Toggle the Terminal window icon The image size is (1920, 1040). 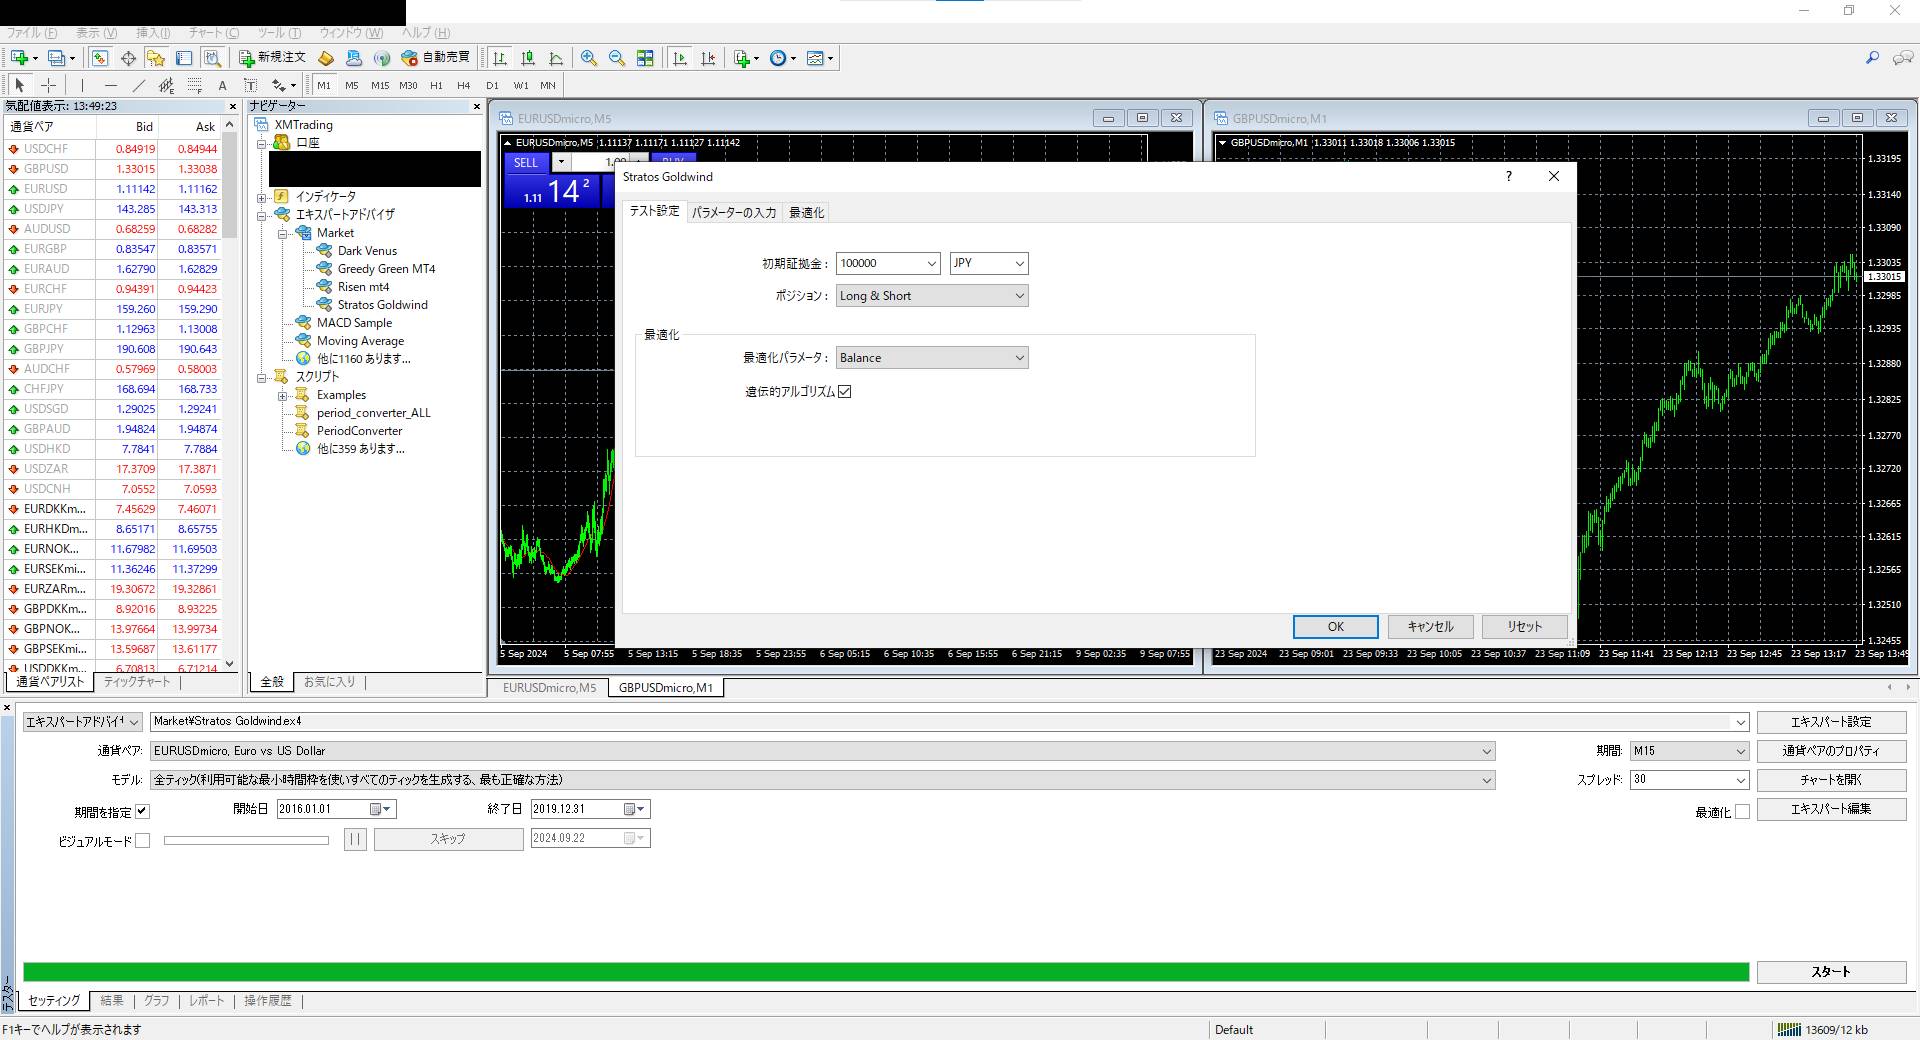pos(184,58)
